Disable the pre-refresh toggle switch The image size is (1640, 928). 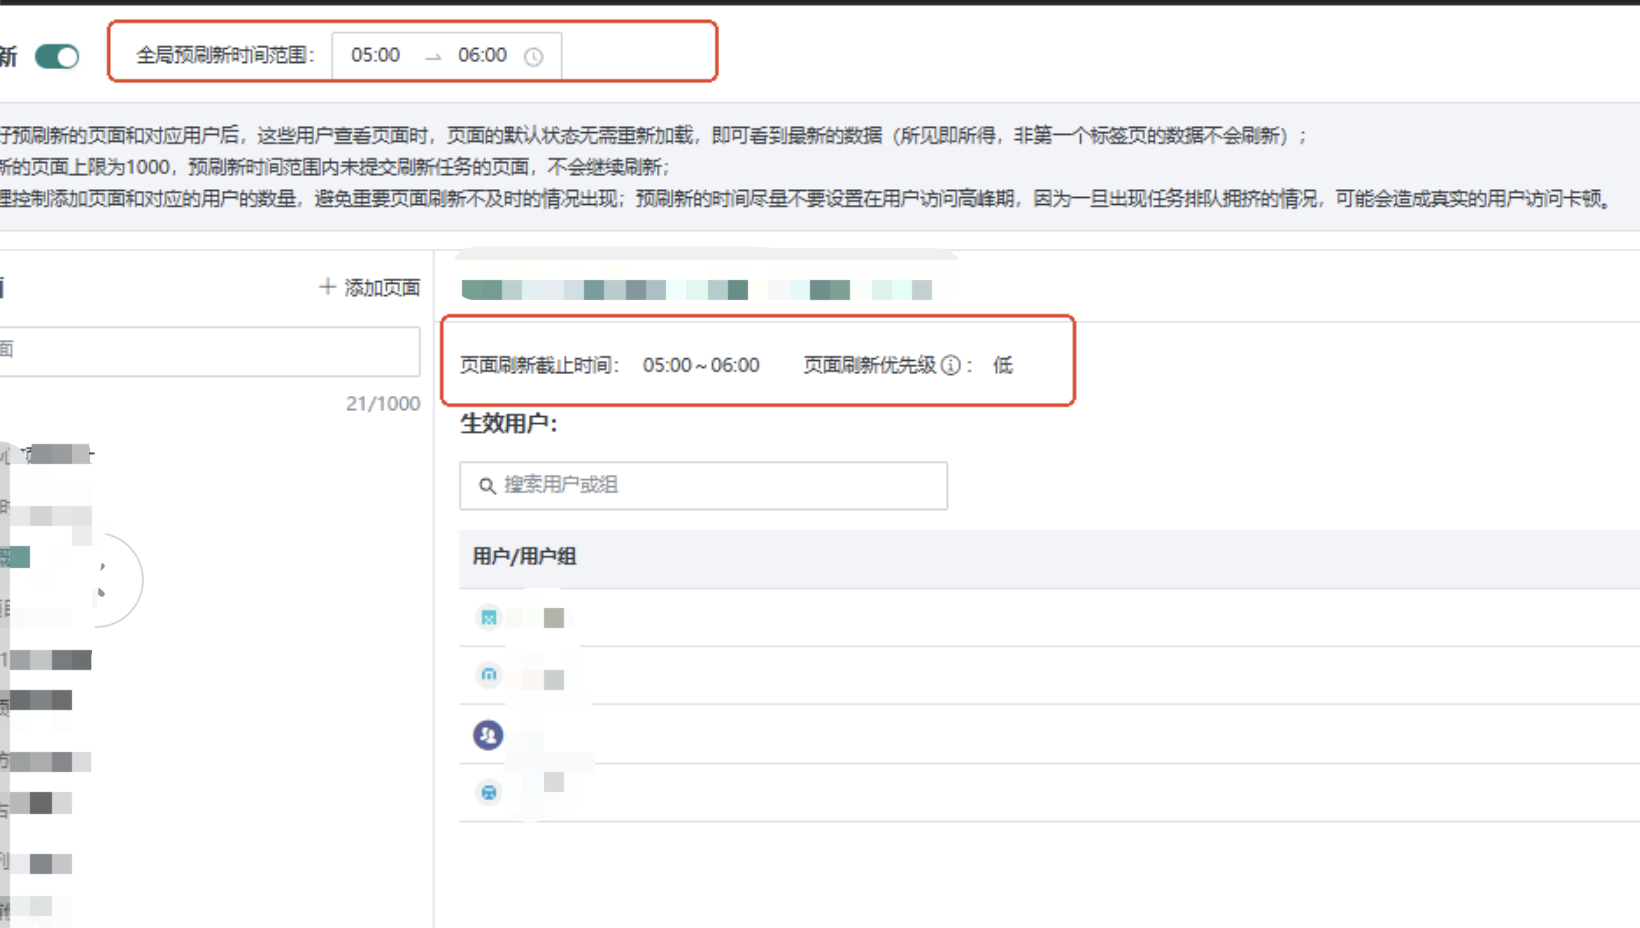(x=57, y=57)
